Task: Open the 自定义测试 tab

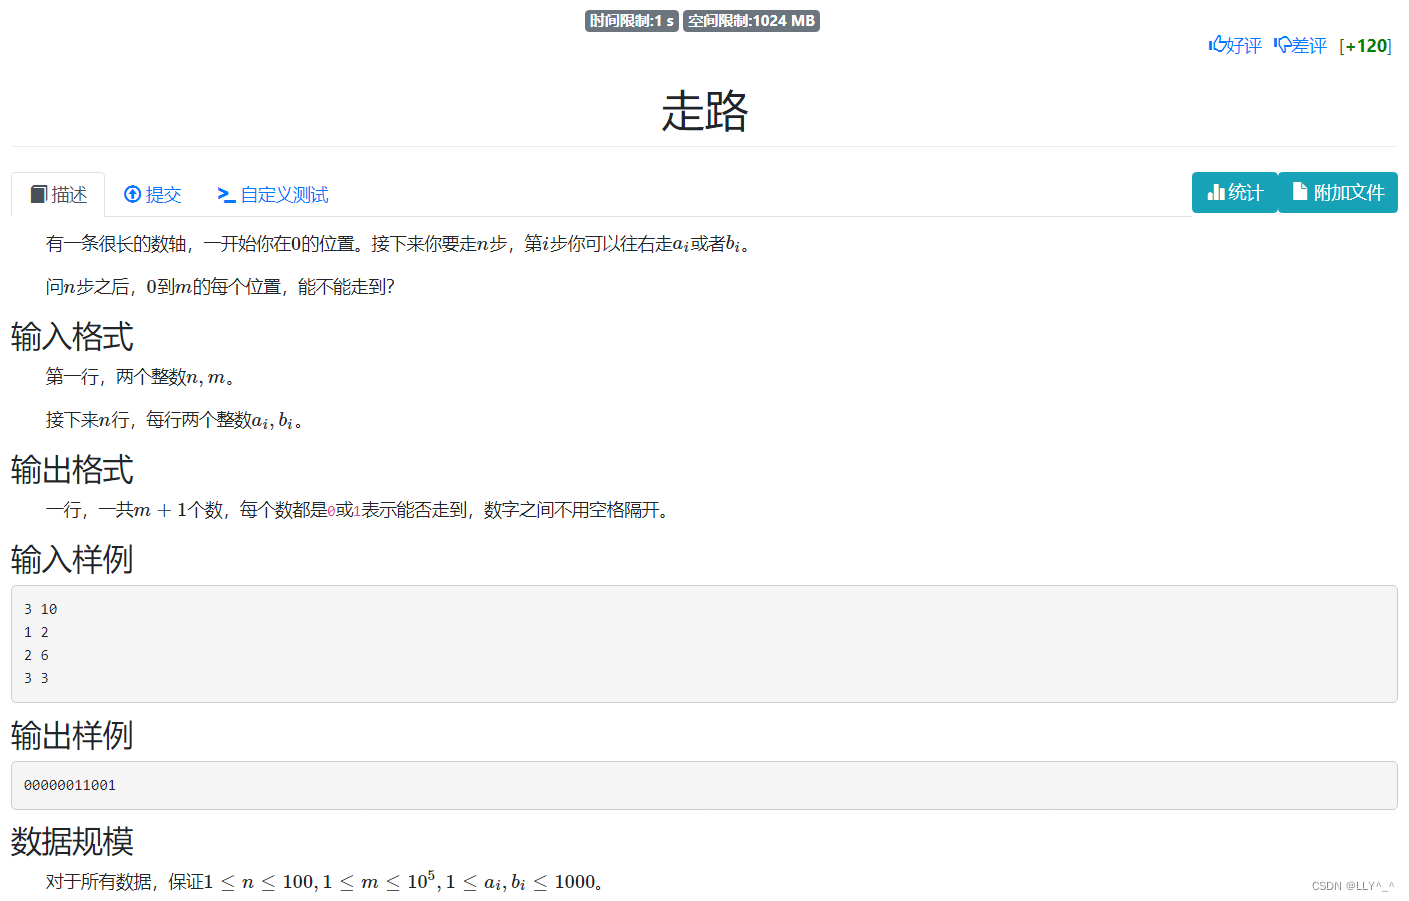Action: [x=273, y=194]
